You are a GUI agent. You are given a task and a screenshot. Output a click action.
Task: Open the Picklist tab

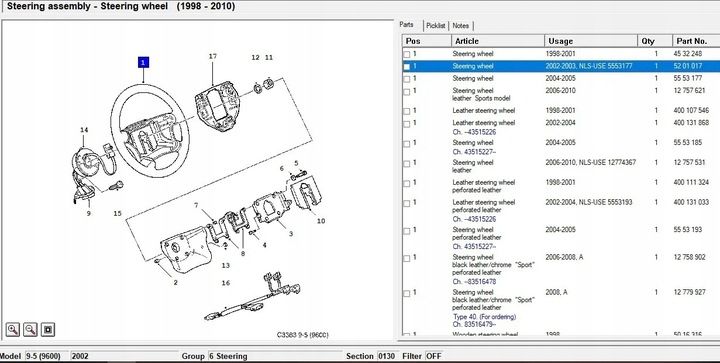(x=435, y=26)
